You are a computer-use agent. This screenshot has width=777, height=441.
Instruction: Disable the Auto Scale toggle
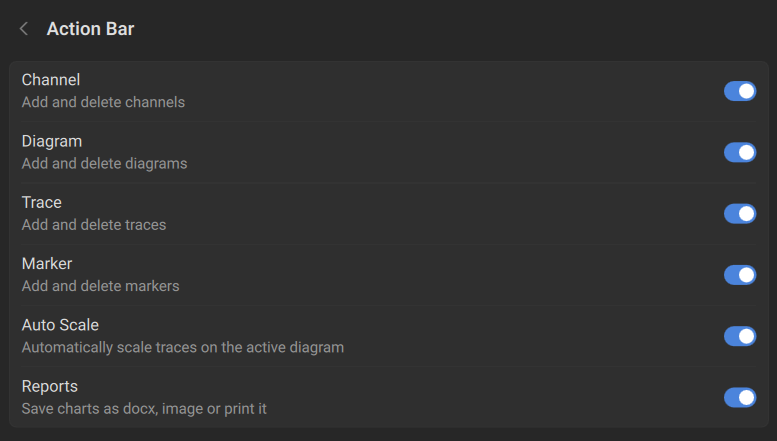click(x=739, y=336)
